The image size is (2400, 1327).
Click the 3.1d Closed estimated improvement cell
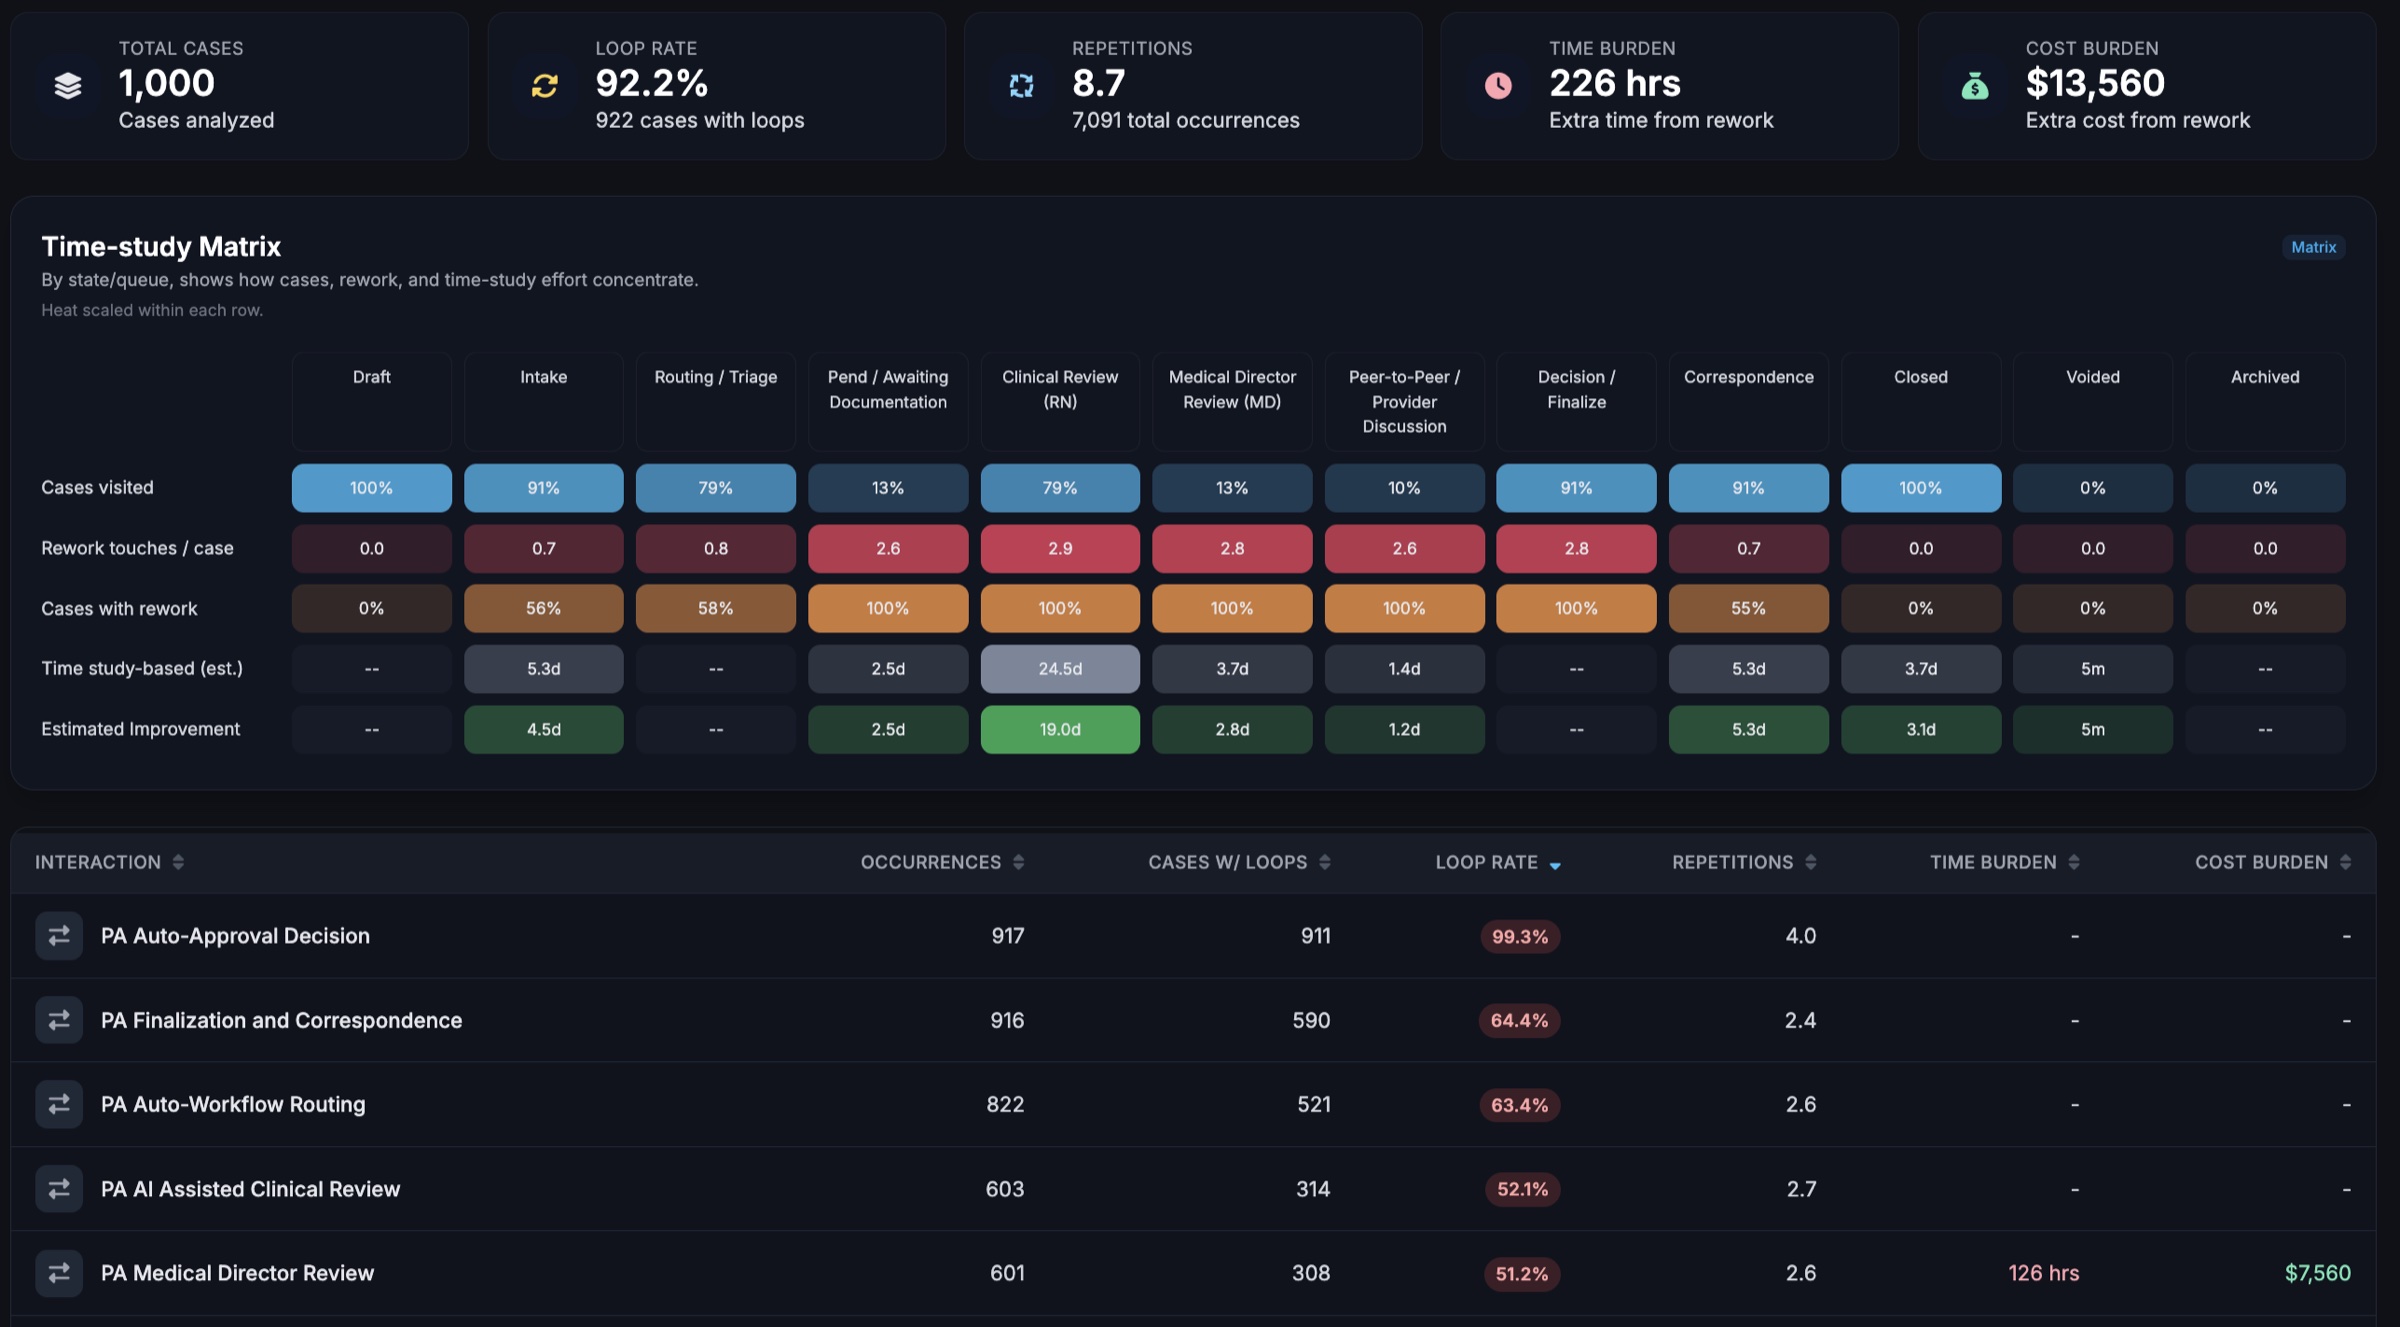point(1920,729)
